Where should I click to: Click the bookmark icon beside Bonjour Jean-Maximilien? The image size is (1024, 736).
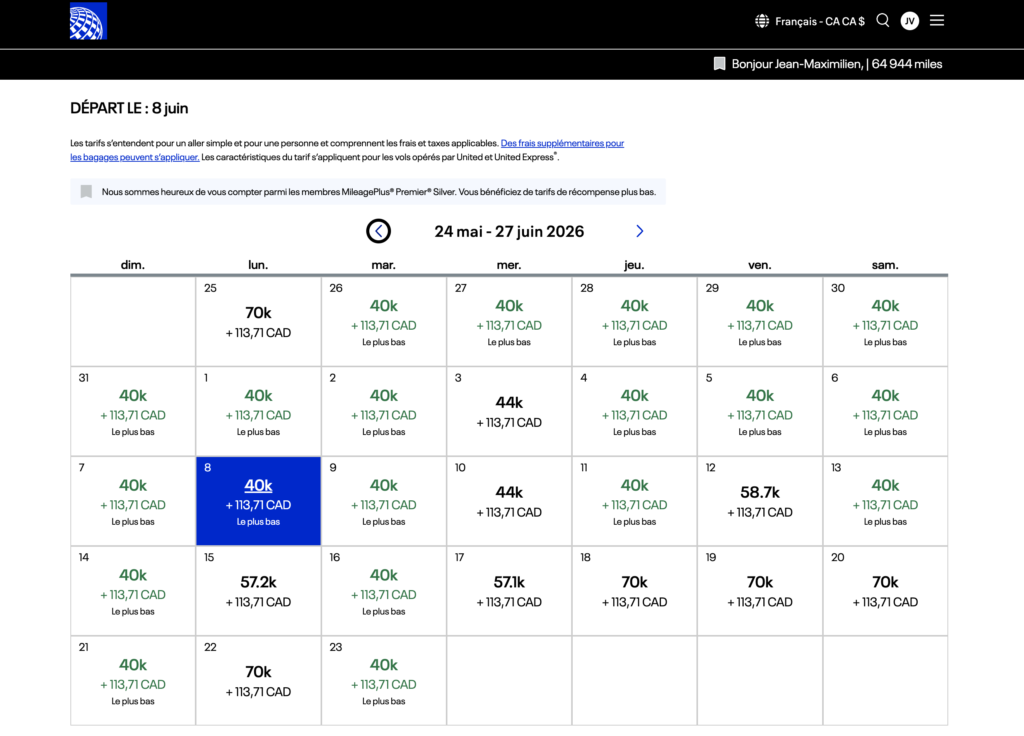coord(719,64)
